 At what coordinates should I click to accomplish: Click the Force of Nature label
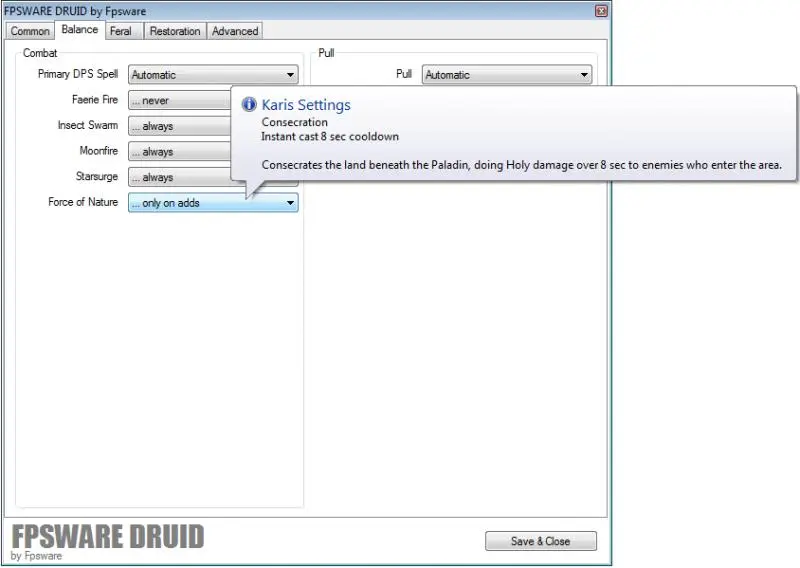(x=83, y=203)
